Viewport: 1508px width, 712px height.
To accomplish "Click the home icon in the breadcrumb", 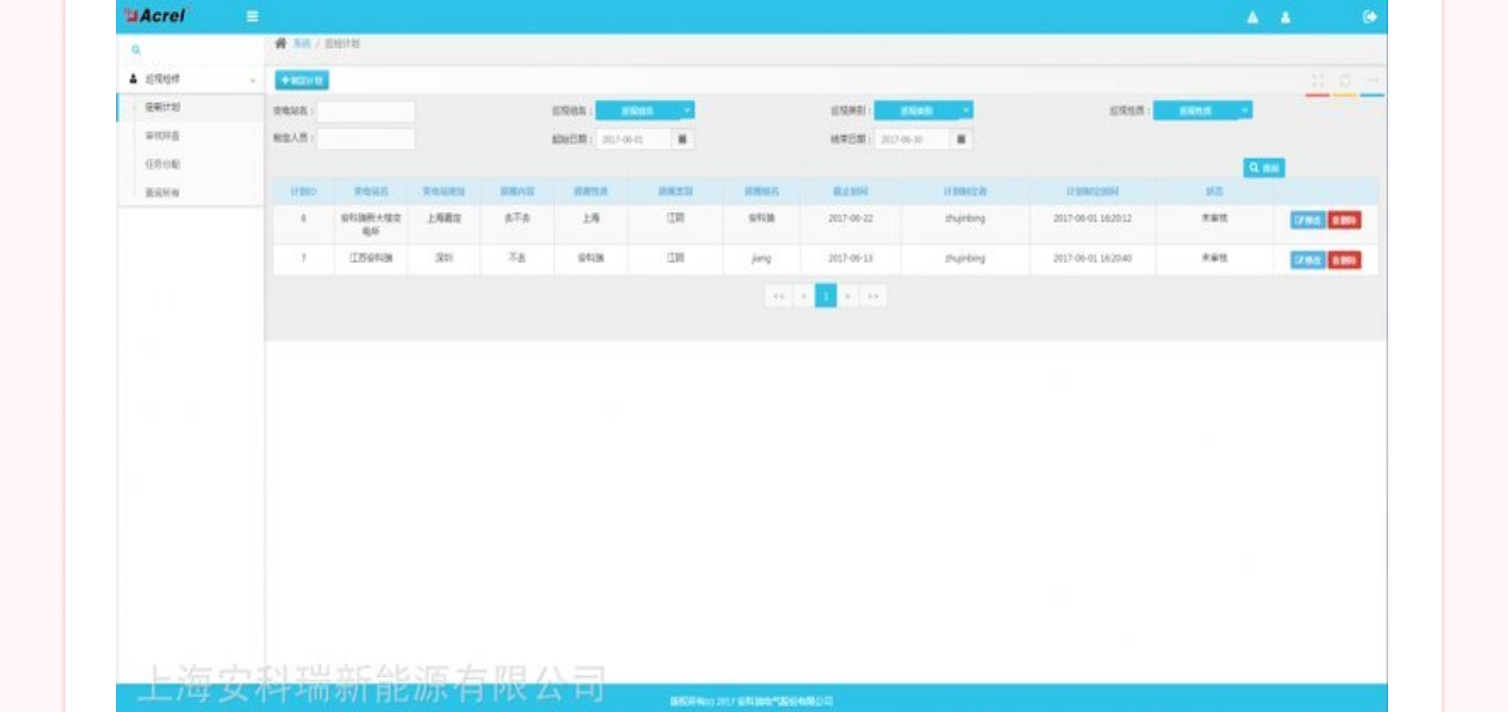I will [x=281, y=44].
